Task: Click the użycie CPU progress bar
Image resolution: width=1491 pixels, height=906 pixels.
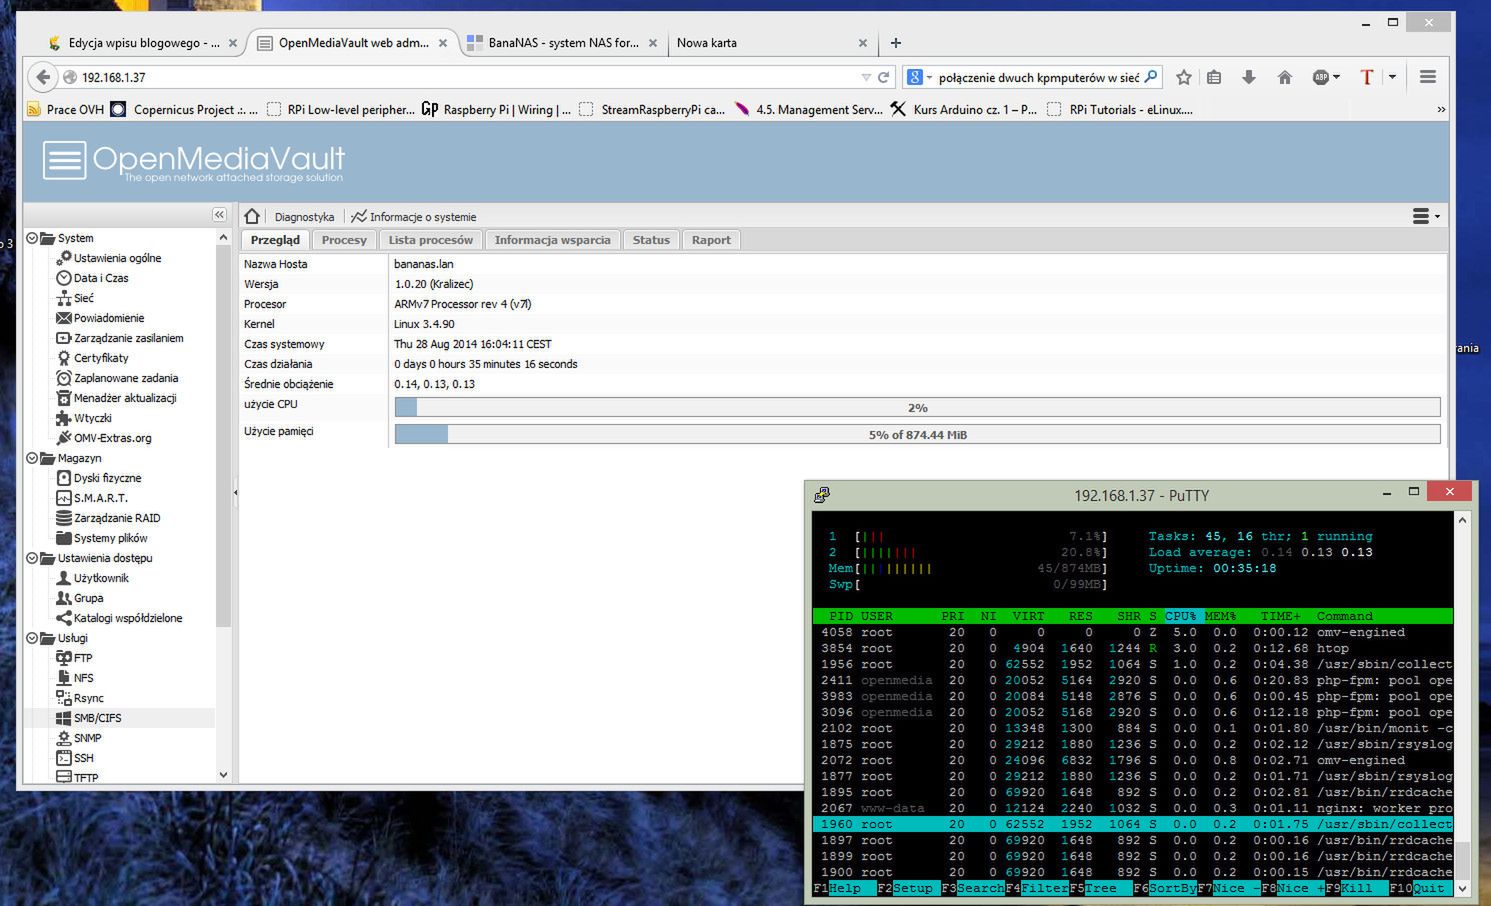Action: (x=917, y=407)
